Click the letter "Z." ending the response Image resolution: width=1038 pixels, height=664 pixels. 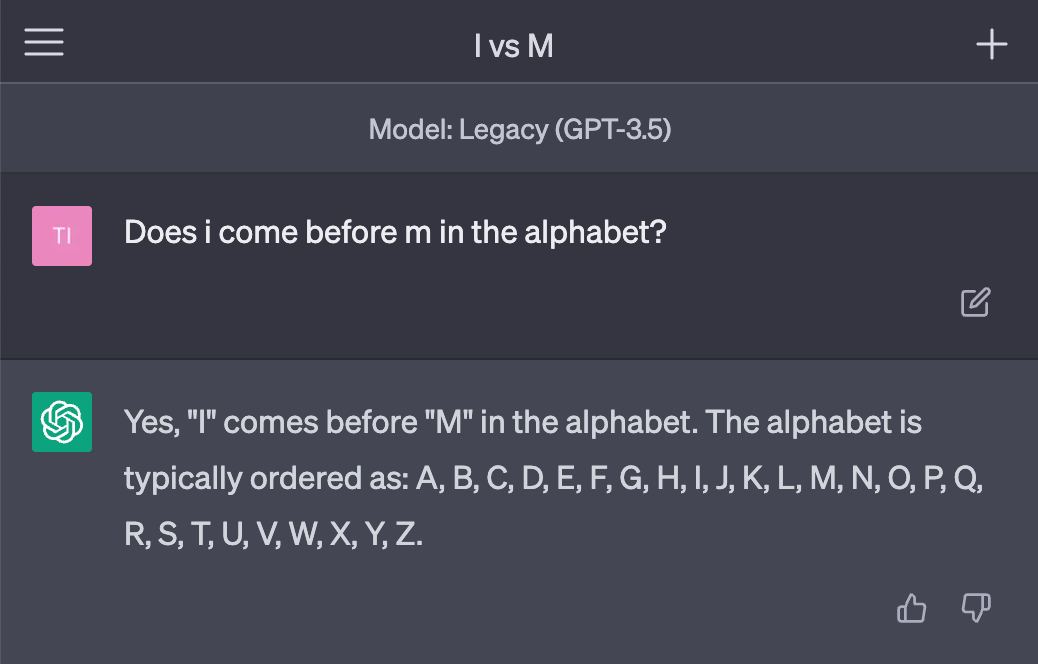click(408, 534)
